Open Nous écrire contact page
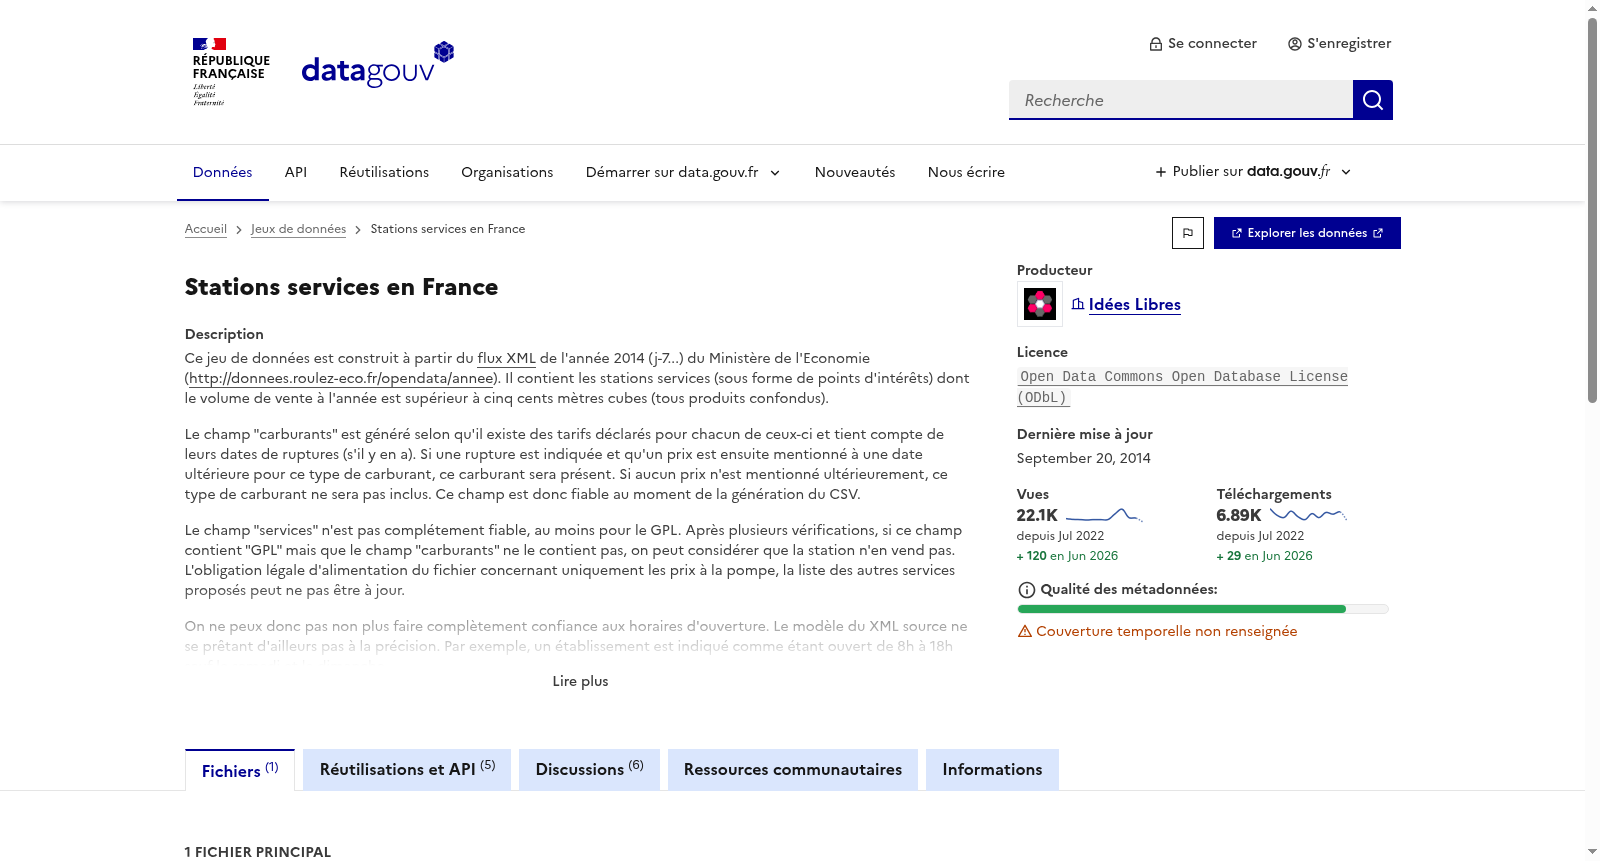This screenshot has width=1600, height=861. click(x=966, y=172)
